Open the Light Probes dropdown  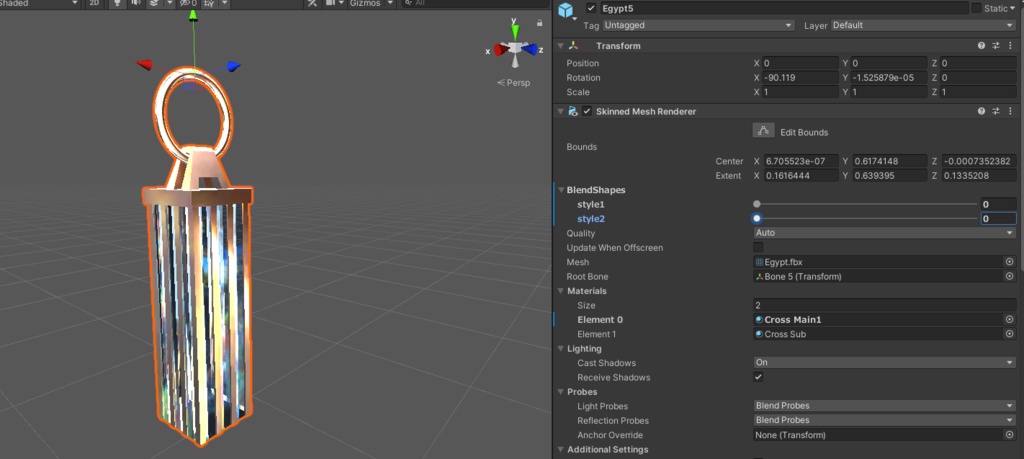click(885, 405)
